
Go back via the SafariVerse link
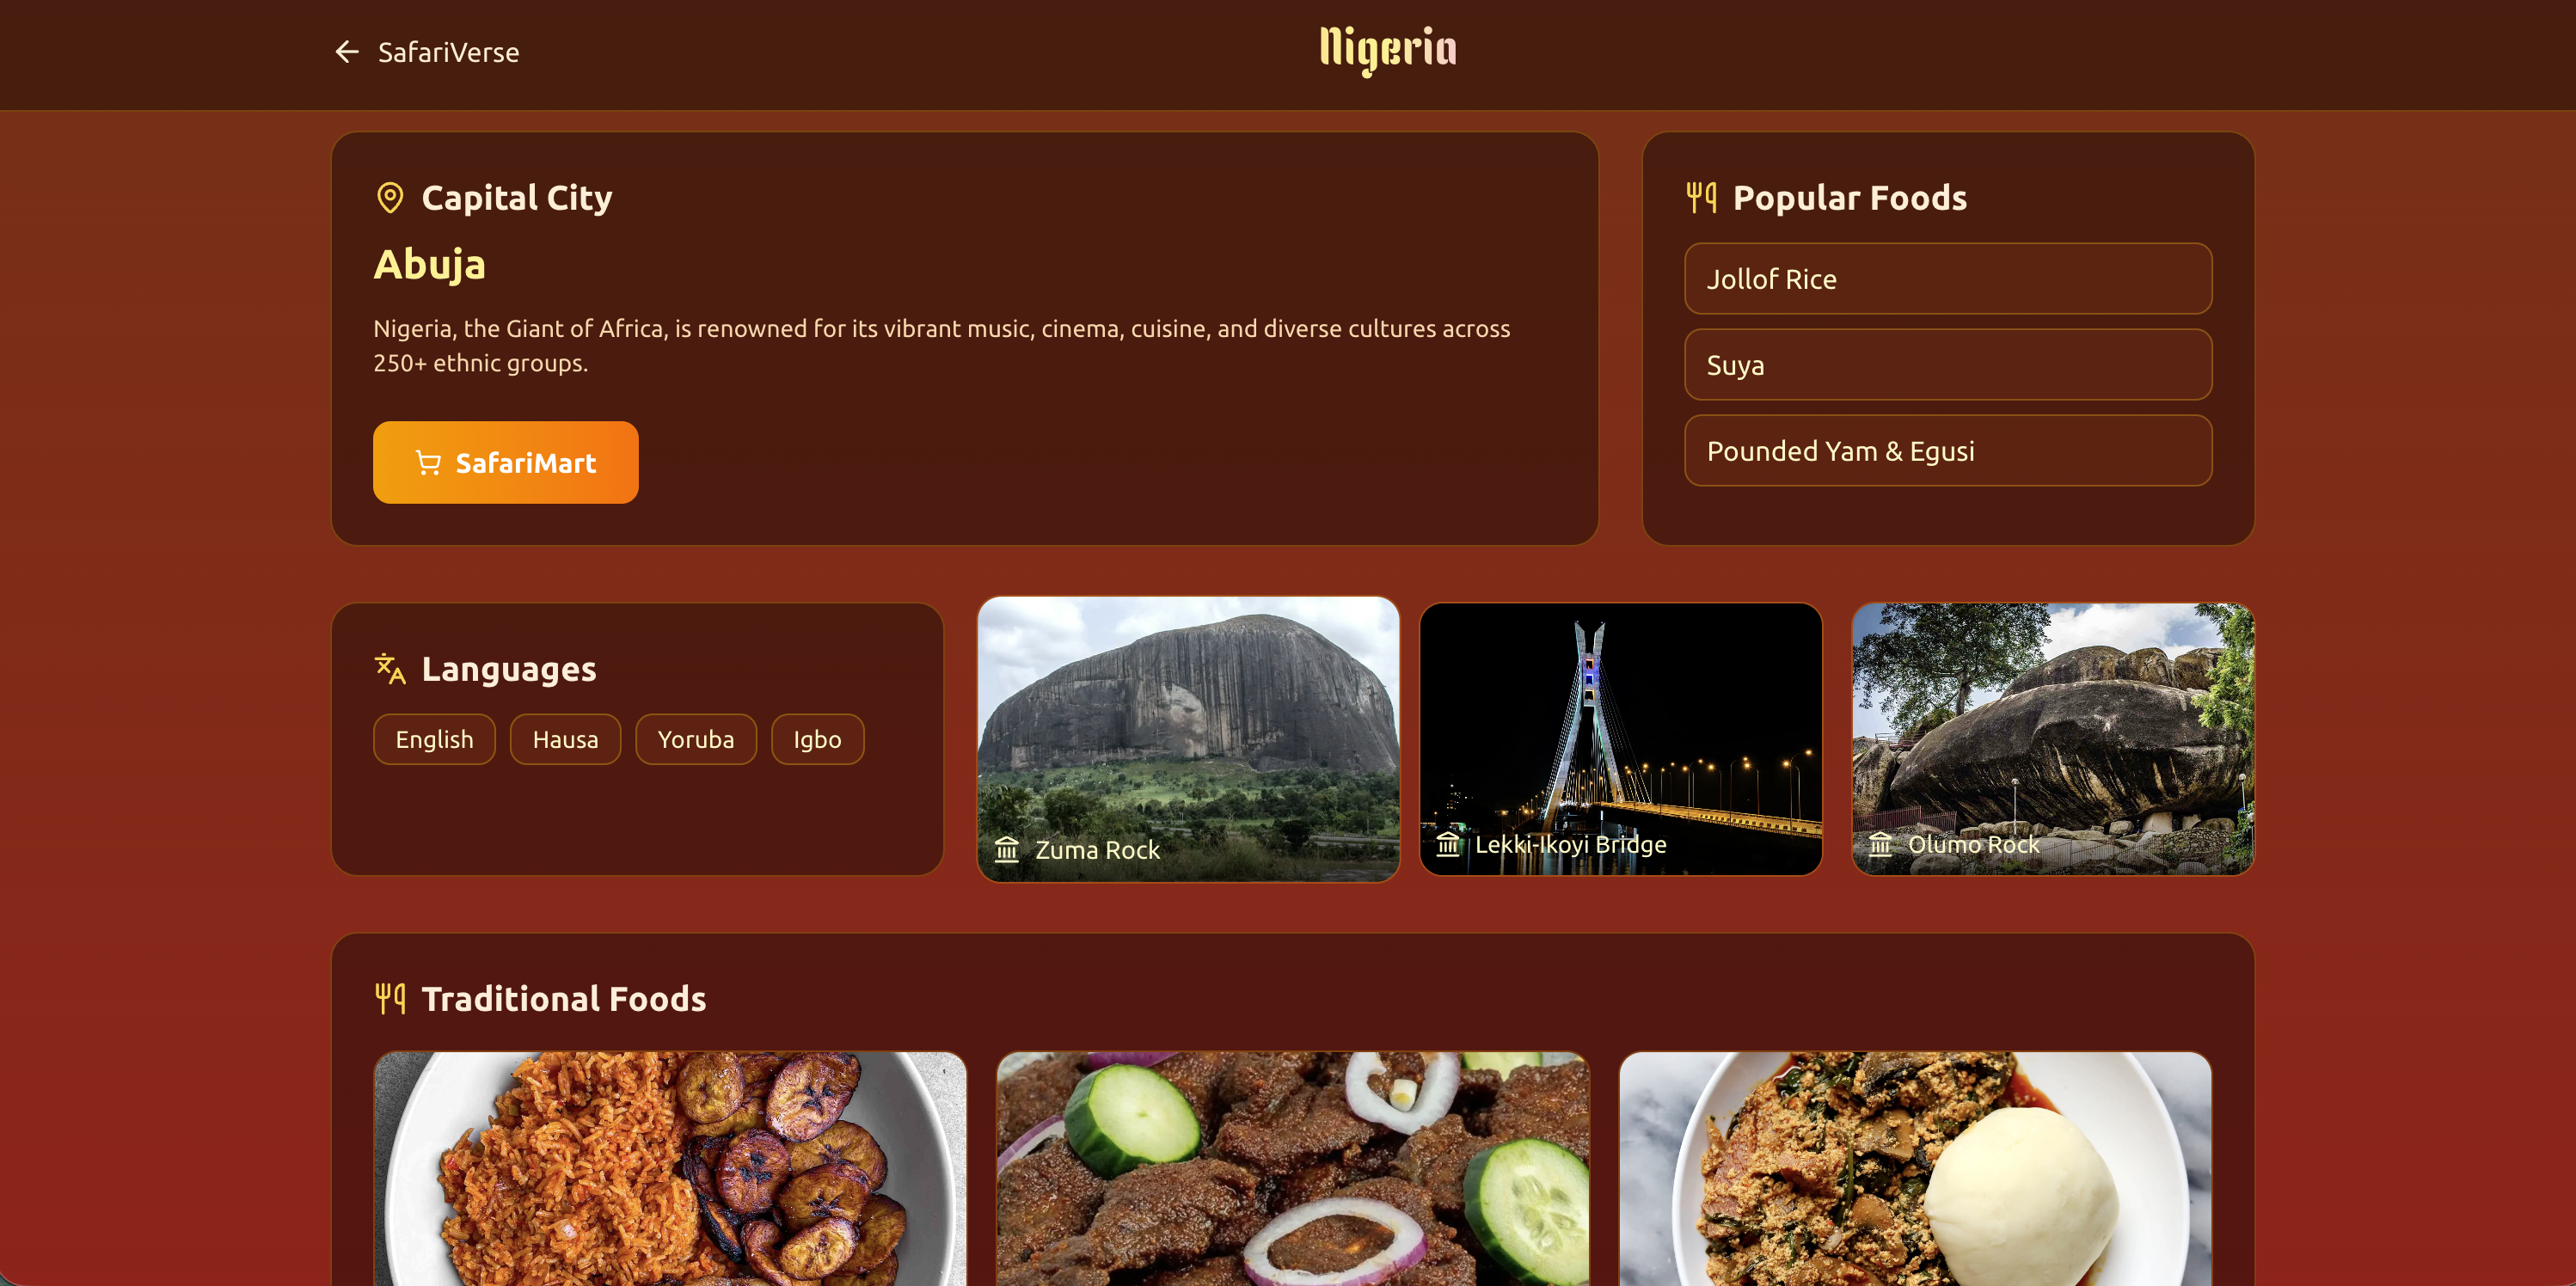click(x=427, y=52)
